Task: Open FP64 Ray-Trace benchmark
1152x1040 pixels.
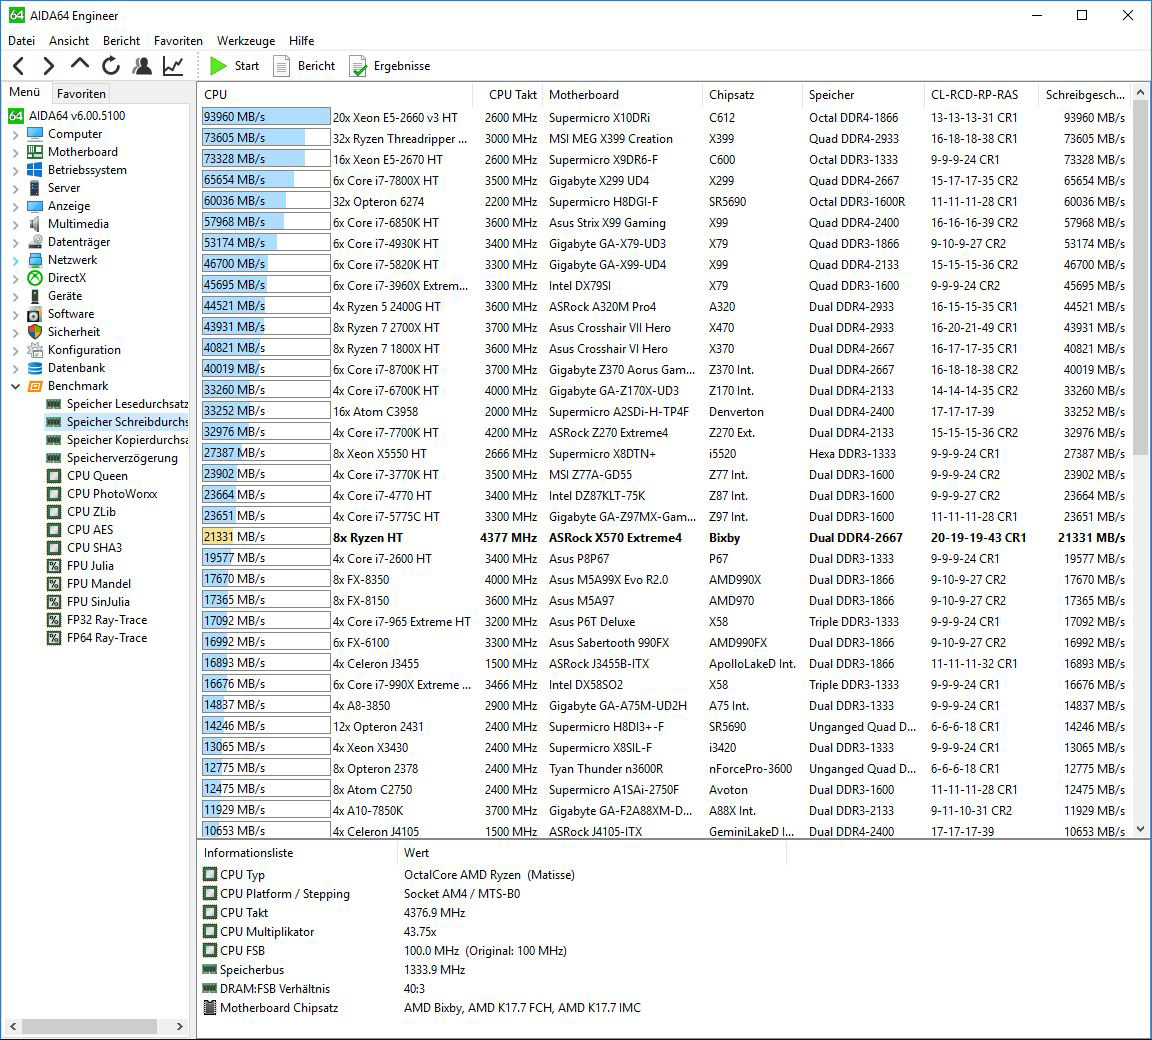Action: point(107,638)
